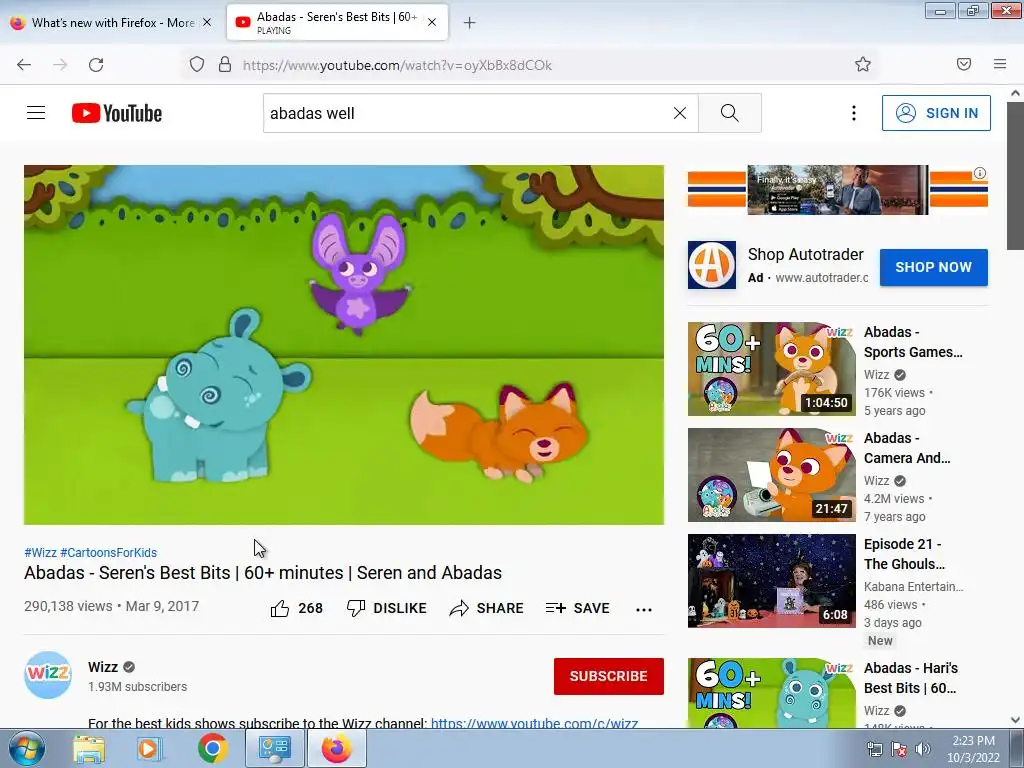The image size is (1024, 768).
Task: Open the YouTube guide hamburger menu
Action: [x=36, y=113]
